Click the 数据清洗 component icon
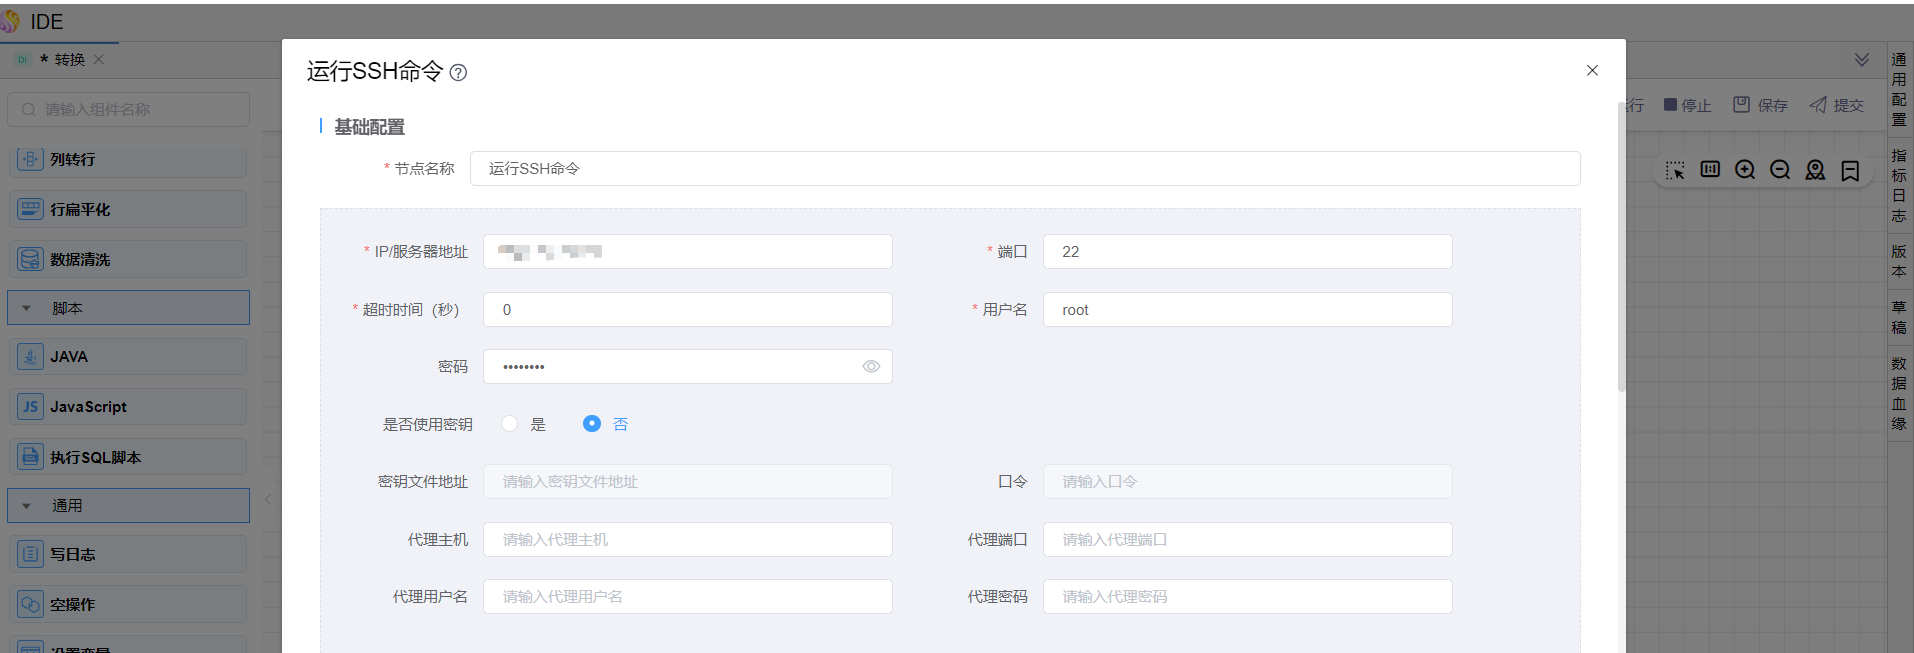The image size is (1914, 653). [x=31, y=259]
